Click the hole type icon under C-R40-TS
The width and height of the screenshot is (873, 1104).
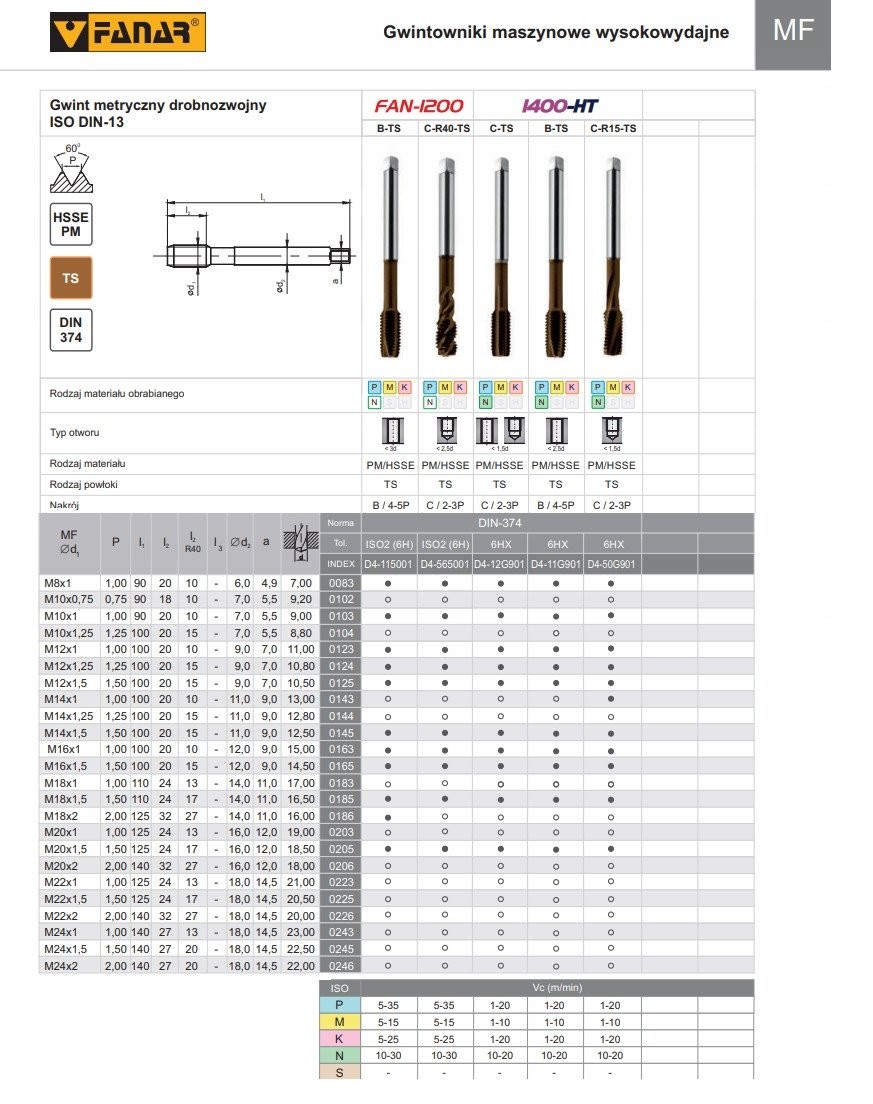click(445, 430)
